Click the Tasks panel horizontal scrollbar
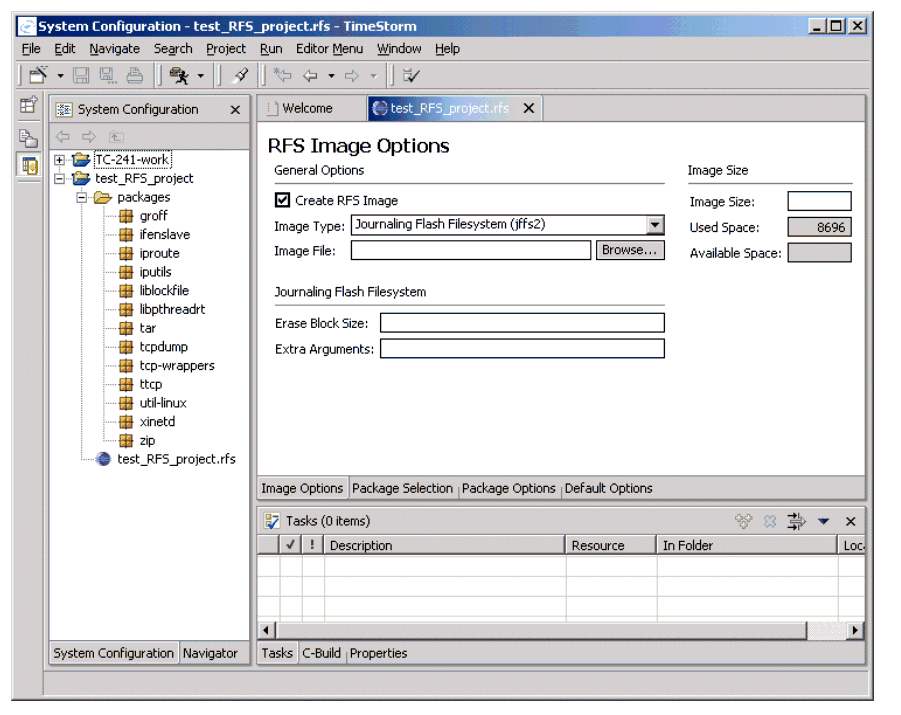The width and height of the screenshot is (901, 715). 540,631
